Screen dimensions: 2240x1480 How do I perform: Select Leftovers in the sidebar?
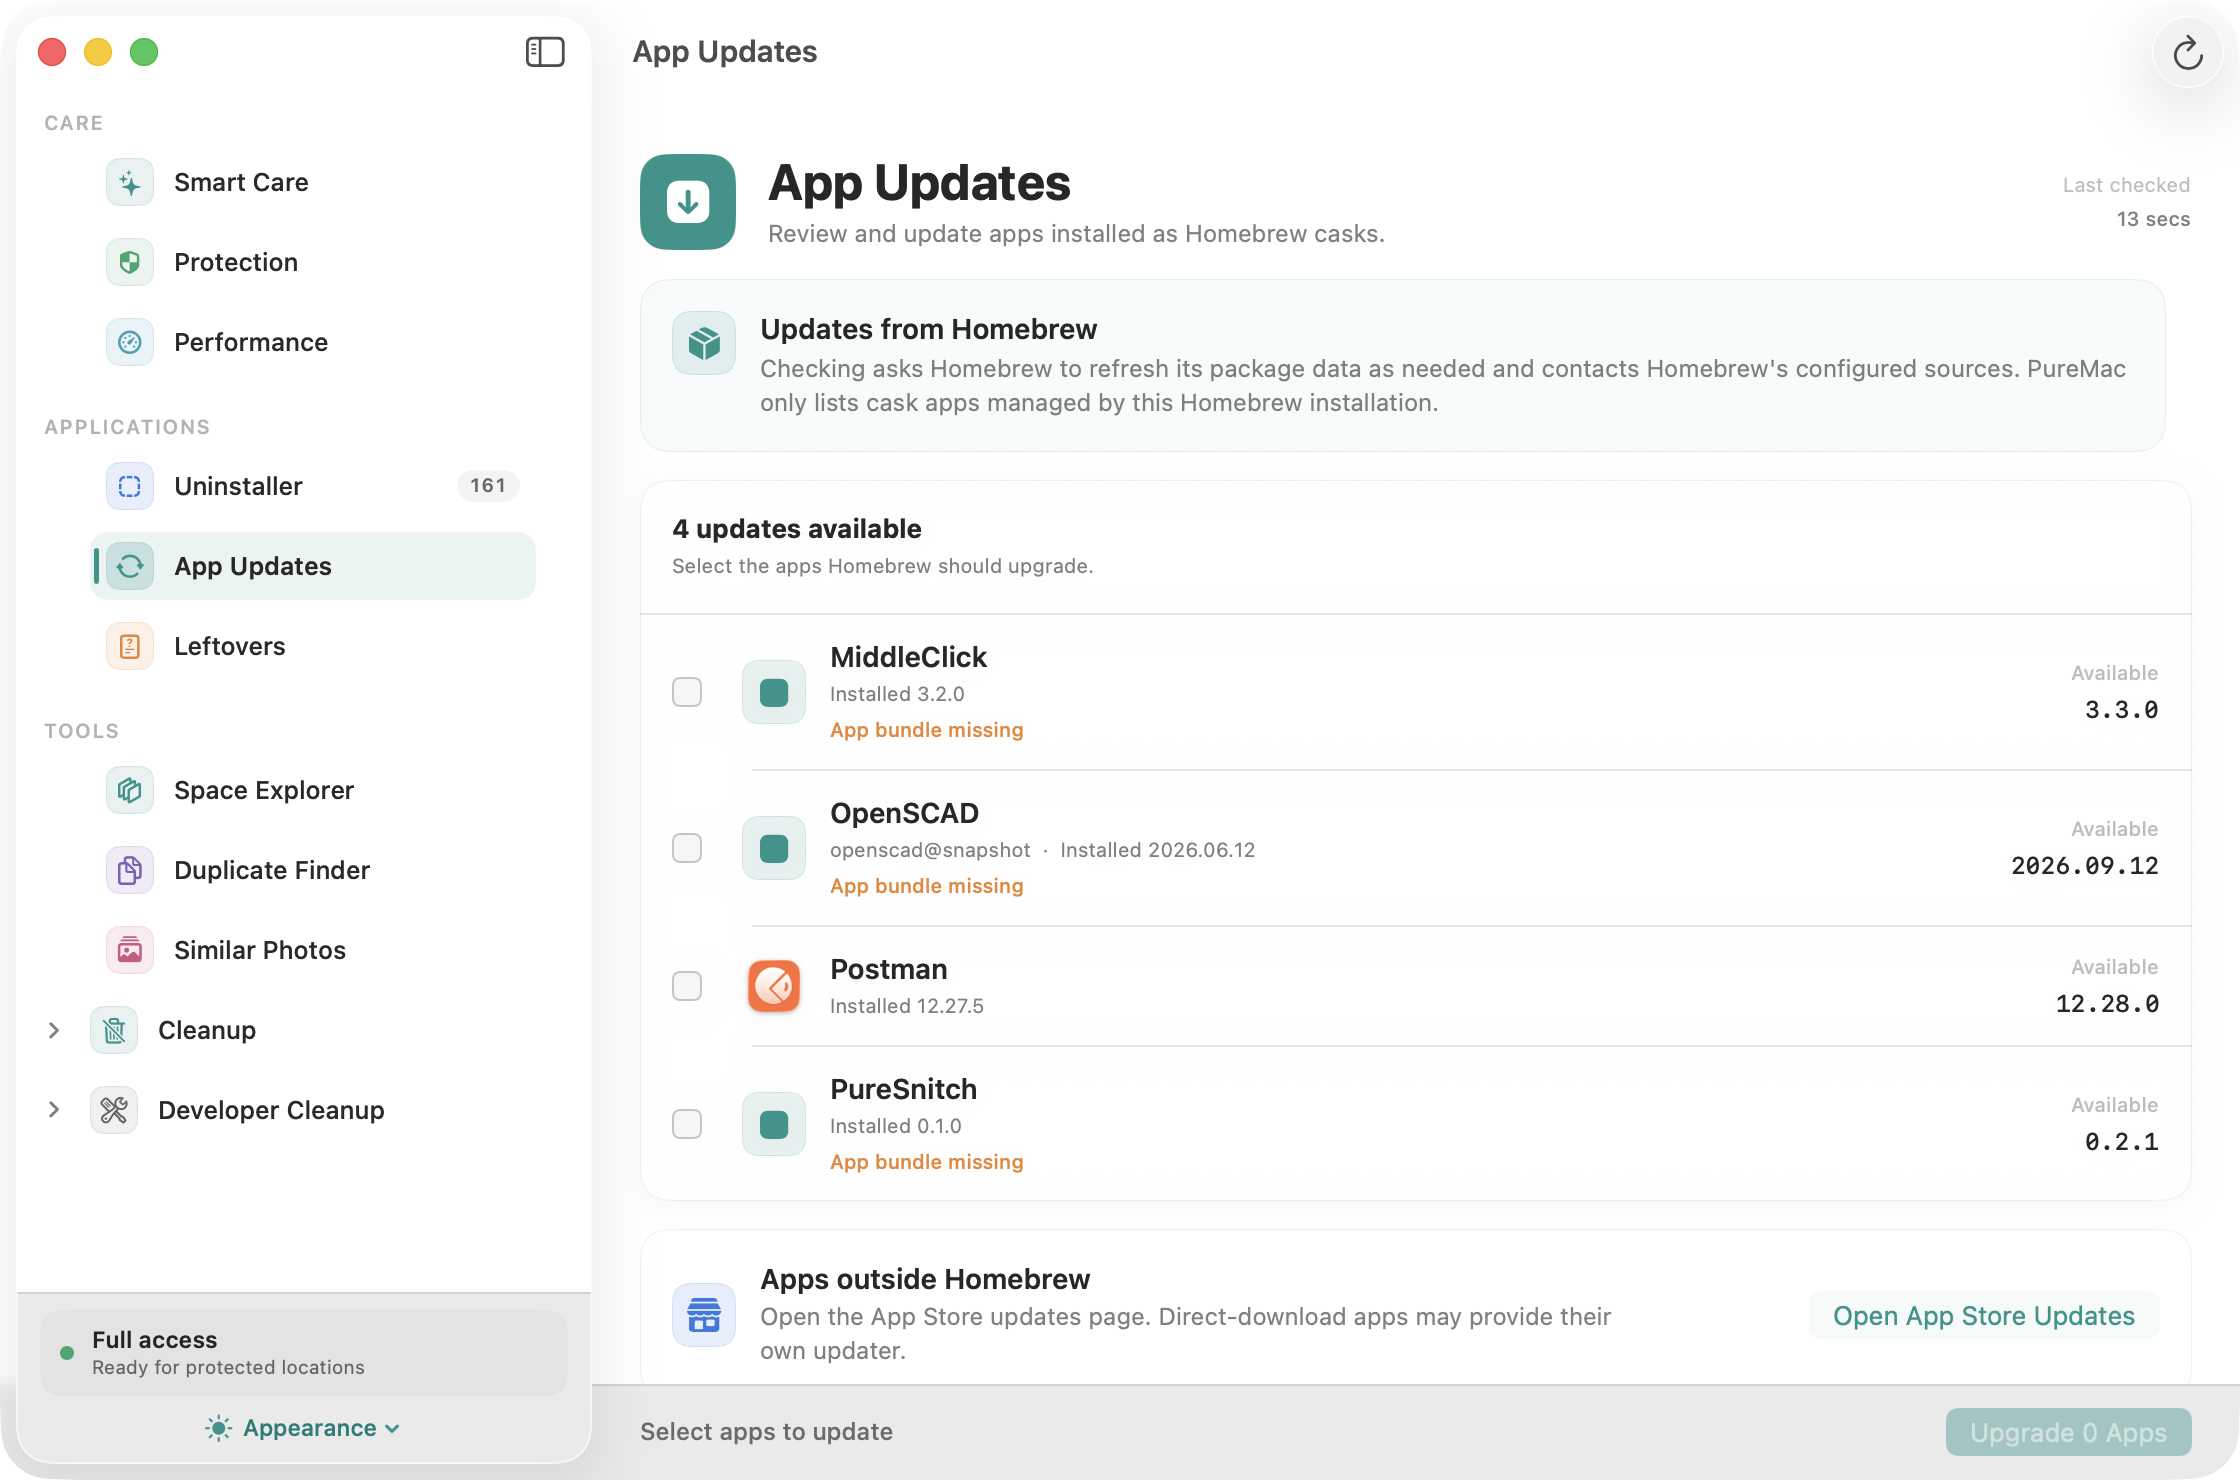tap(313, 647)
